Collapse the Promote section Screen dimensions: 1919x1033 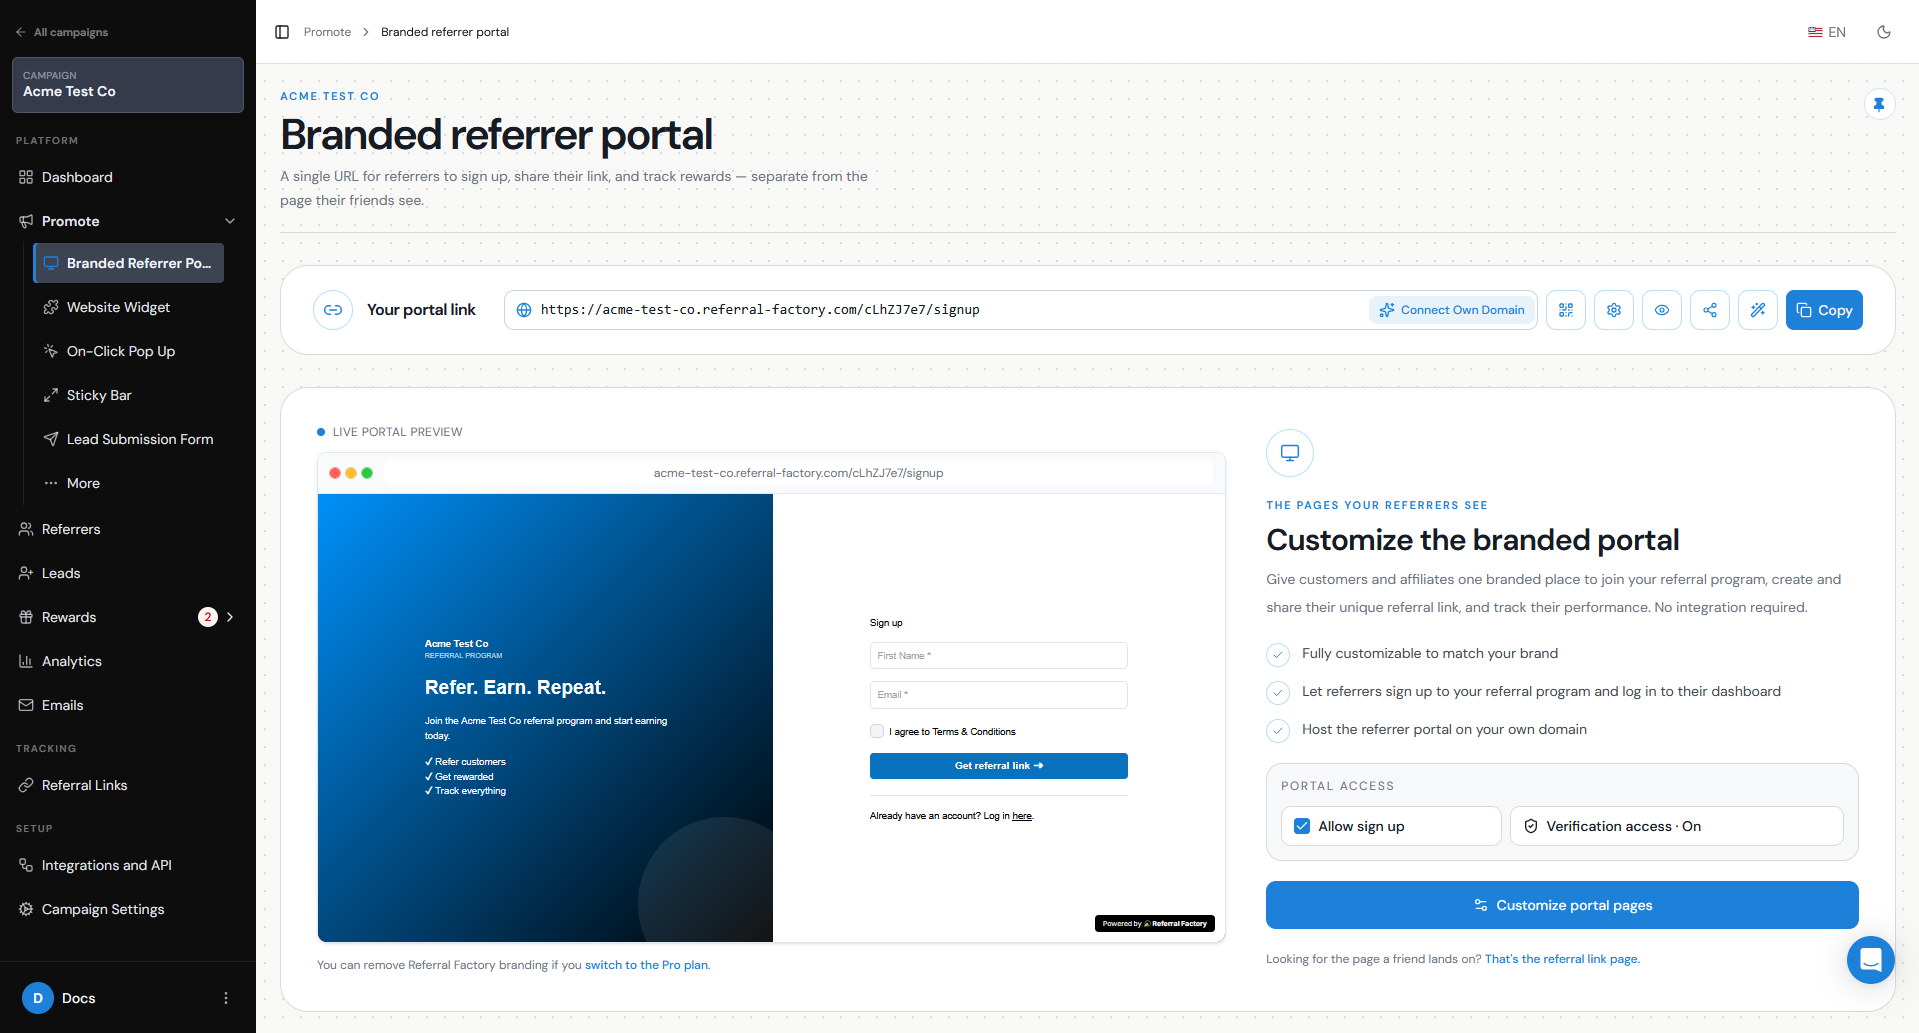click(x=230, y=221)
